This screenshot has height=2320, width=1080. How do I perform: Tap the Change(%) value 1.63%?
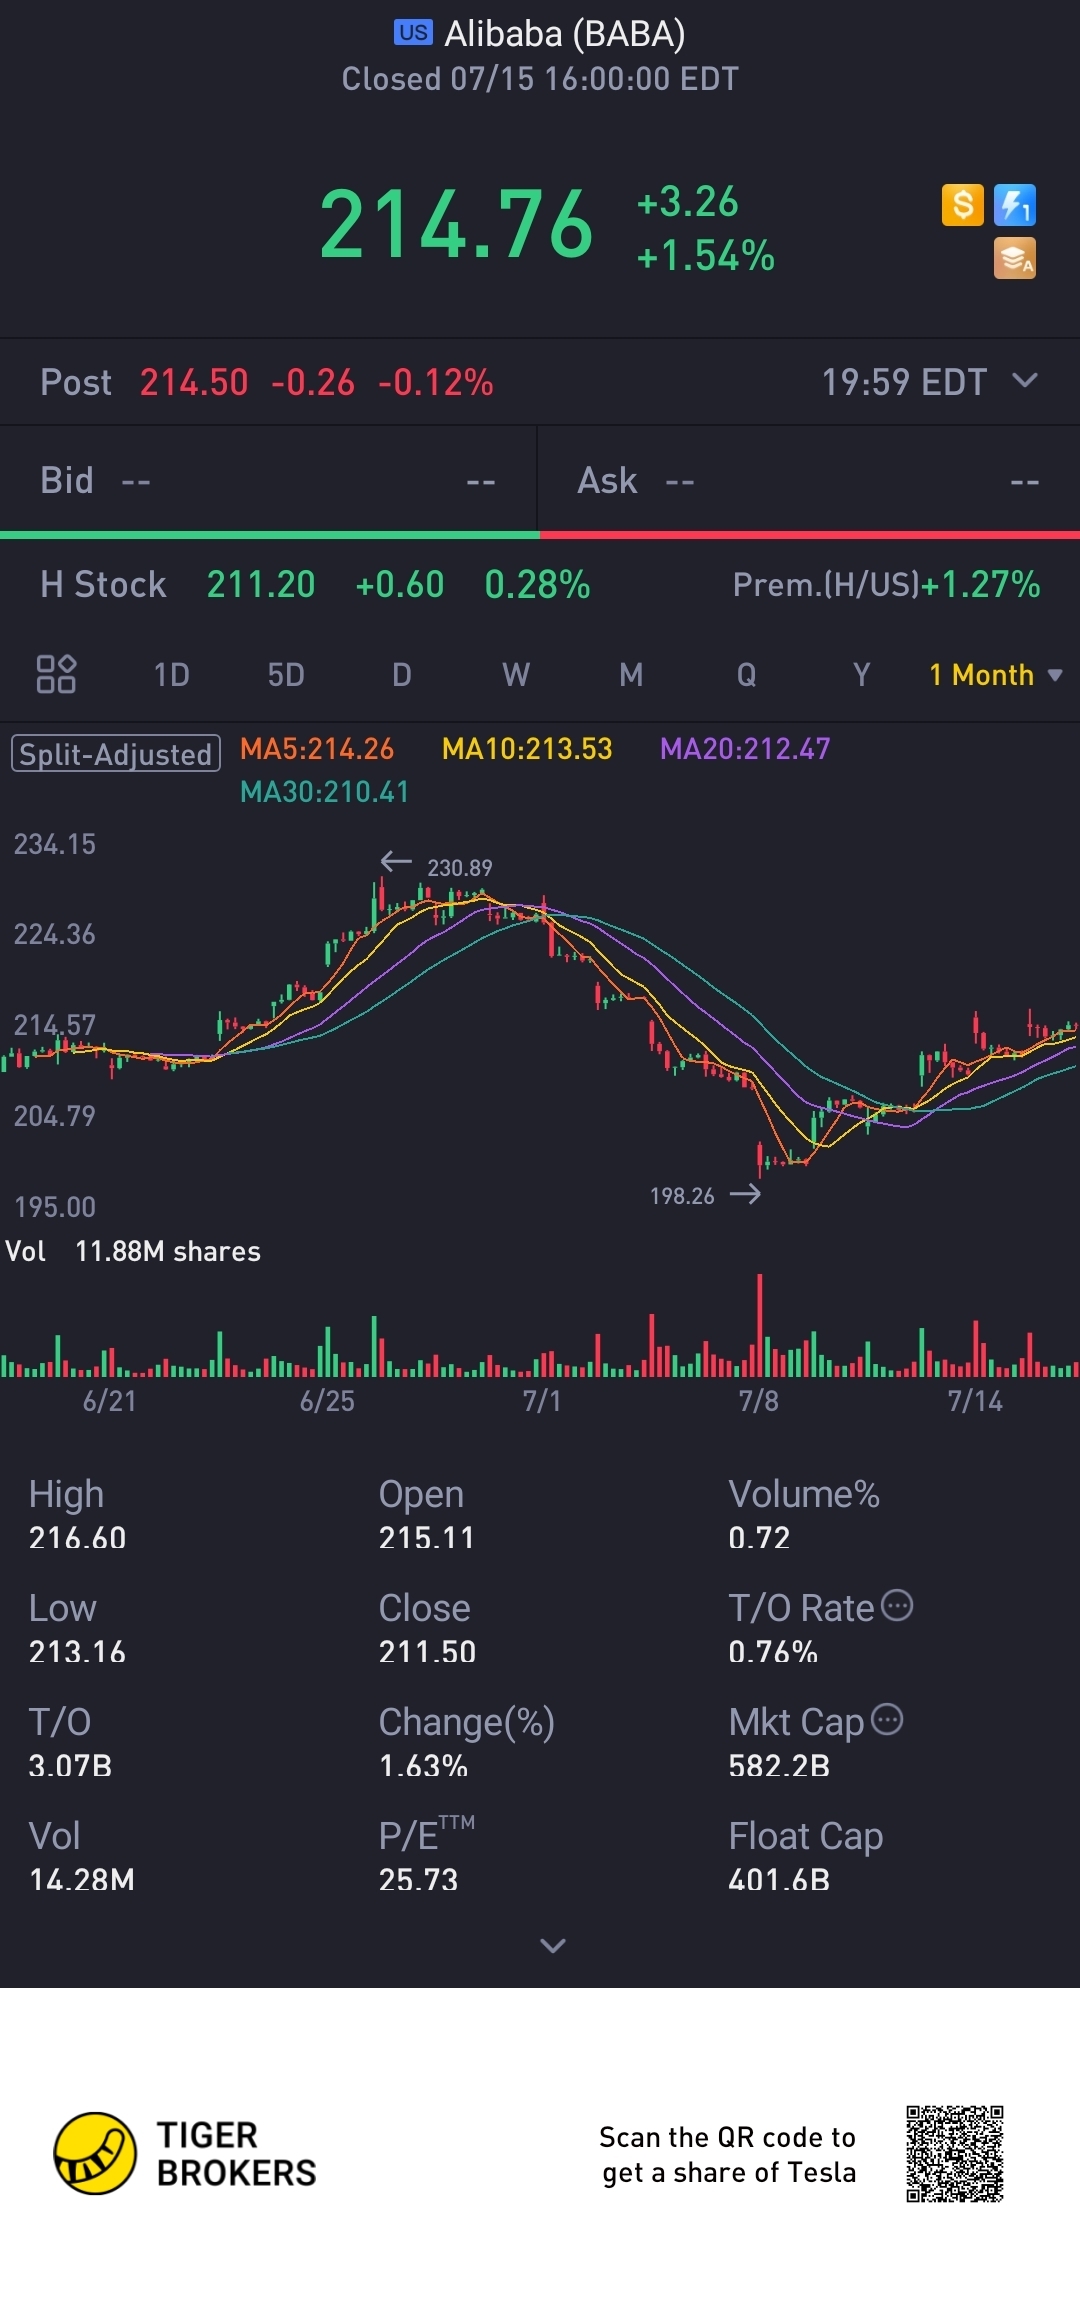[423, 1765]
